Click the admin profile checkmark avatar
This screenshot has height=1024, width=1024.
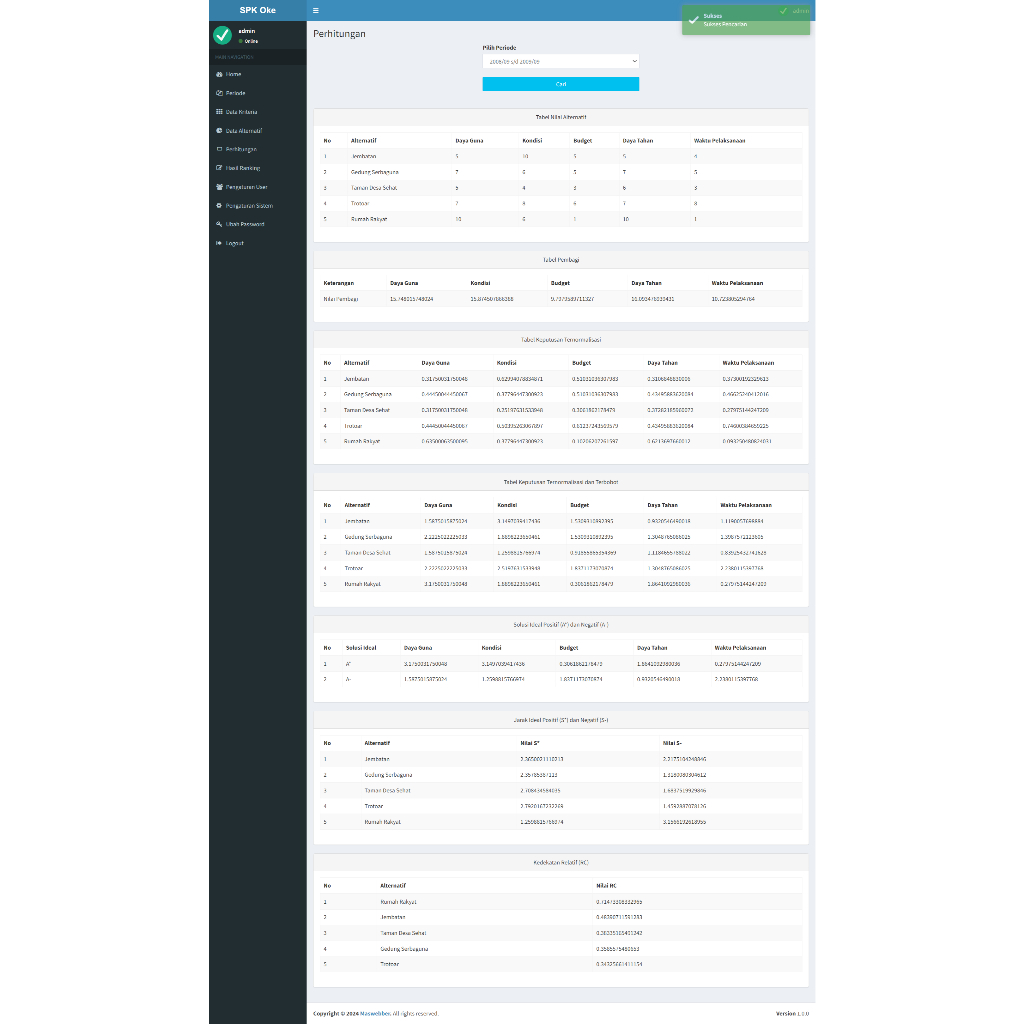(x=222, y=35)
